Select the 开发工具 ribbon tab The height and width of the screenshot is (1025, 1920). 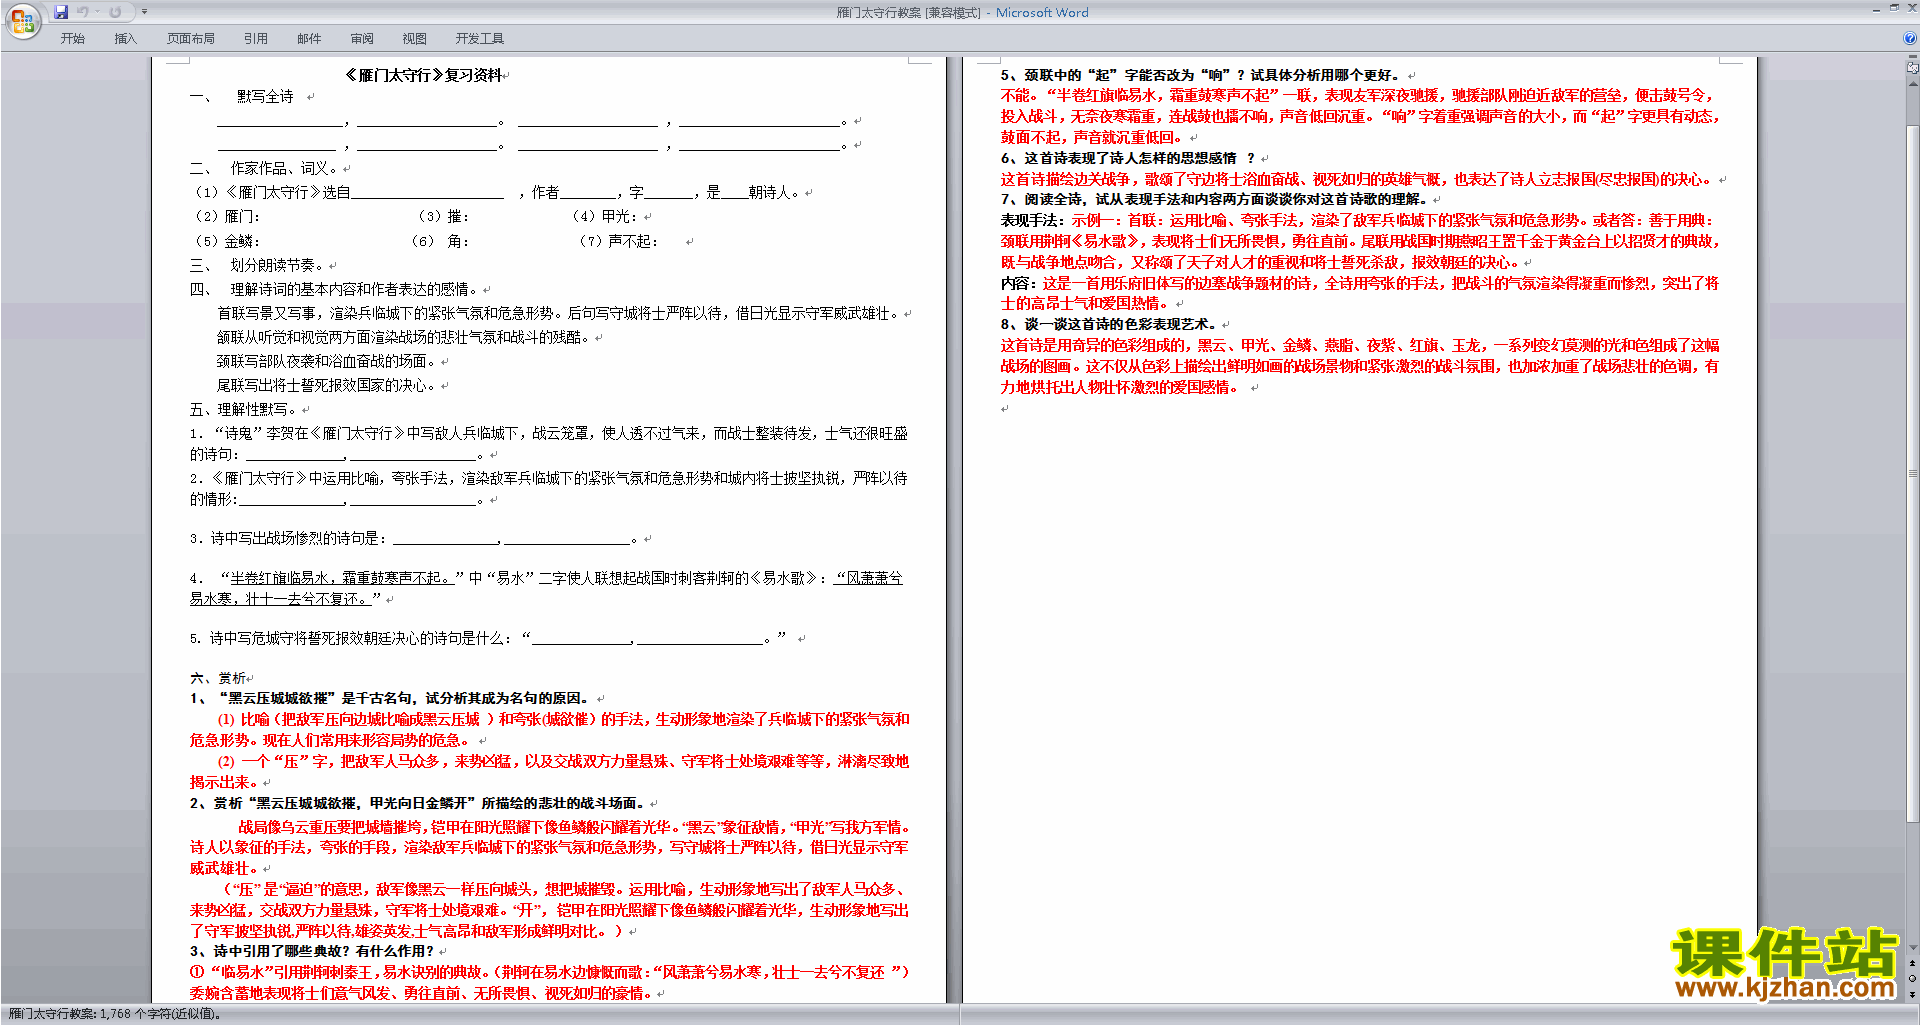(480, 38)
